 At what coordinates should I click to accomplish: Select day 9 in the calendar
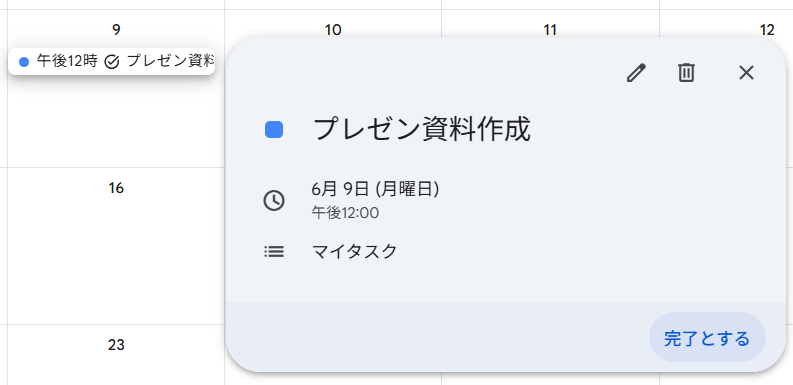coord(116,30)
